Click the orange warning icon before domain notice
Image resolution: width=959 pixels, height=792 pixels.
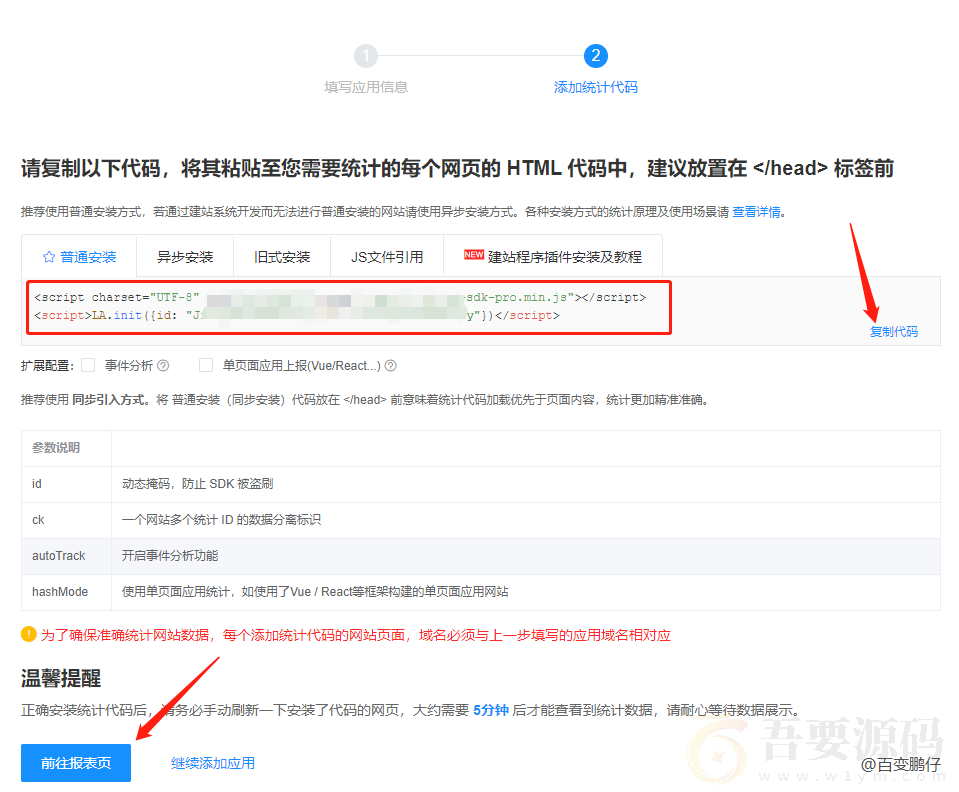click(x=29, y=634)
